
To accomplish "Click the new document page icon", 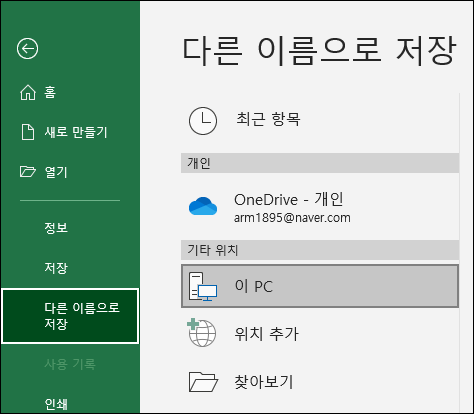I will [28, 132].
